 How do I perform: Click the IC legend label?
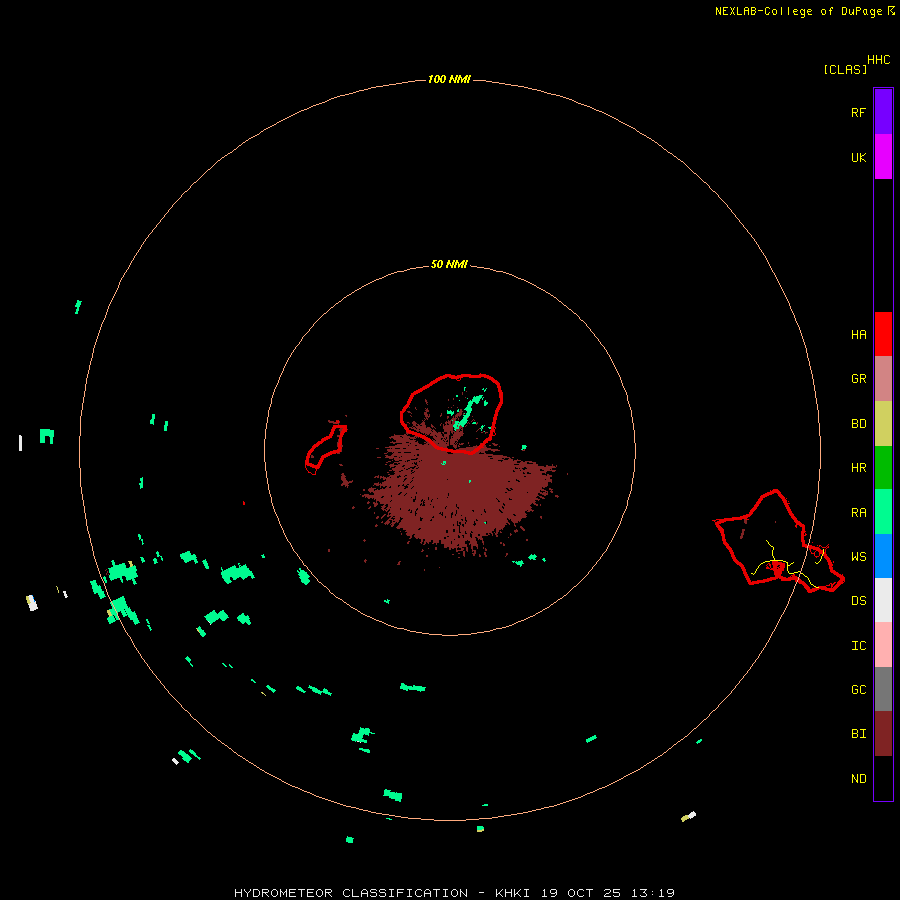tap(858, 646)
